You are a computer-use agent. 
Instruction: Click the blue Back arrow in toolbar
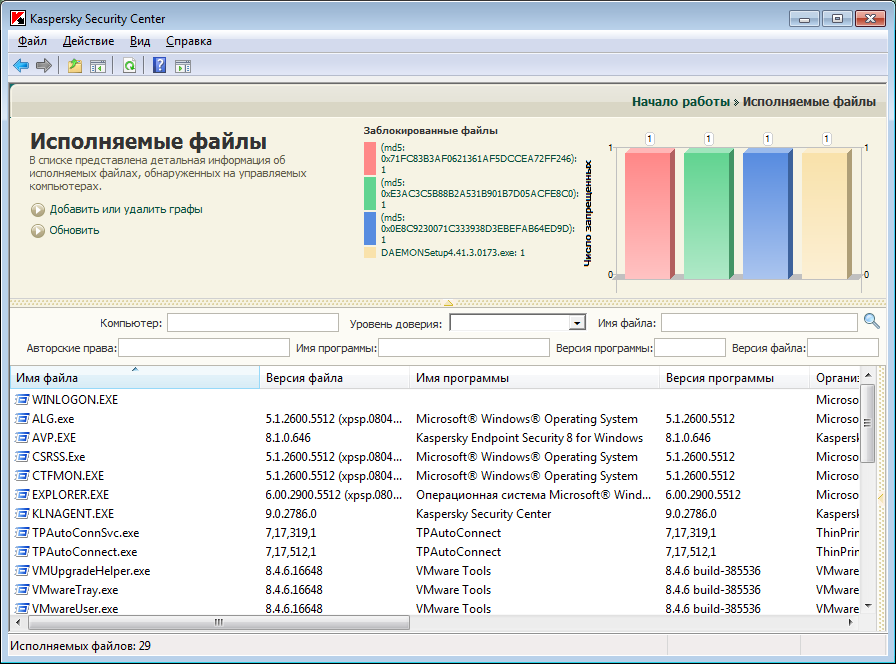(21, 66)
